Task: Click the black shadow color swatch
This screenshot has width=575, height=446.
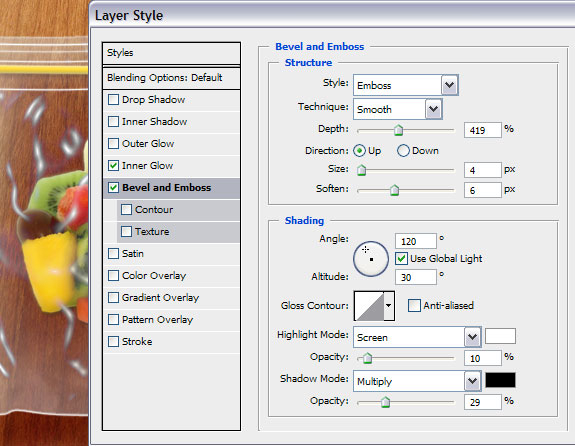Action: click(x=500, y=380)
